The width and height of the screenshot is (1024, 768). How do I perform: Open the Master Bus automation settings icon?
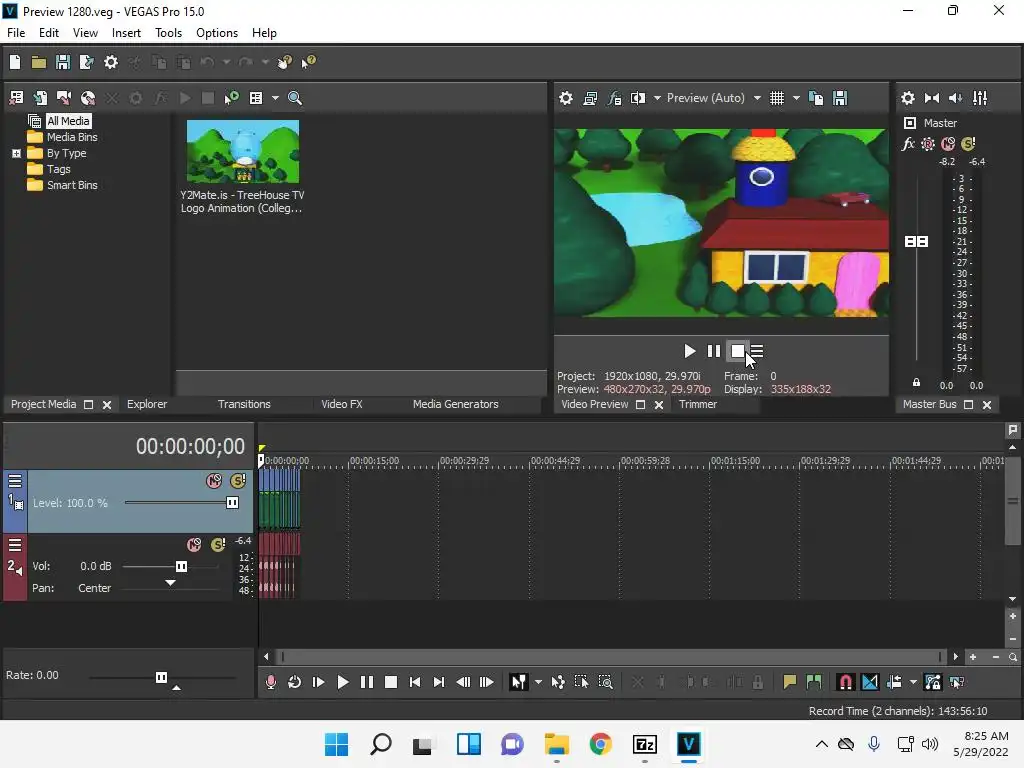(928, 144)
